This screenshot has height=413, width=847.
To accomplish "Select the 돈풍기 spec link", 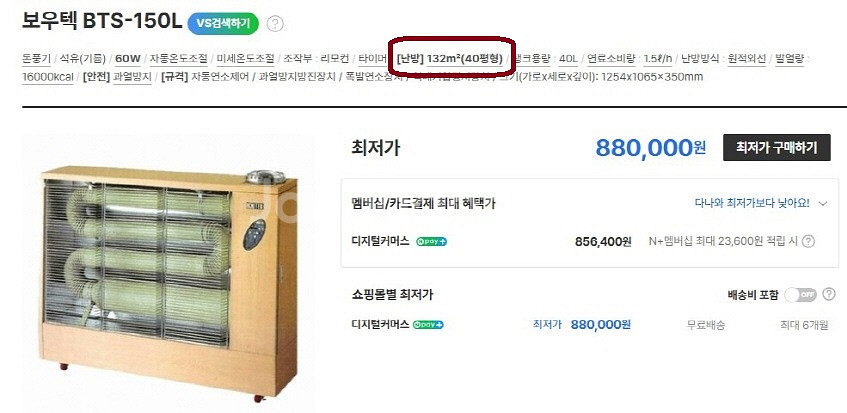I will (36, 58).
